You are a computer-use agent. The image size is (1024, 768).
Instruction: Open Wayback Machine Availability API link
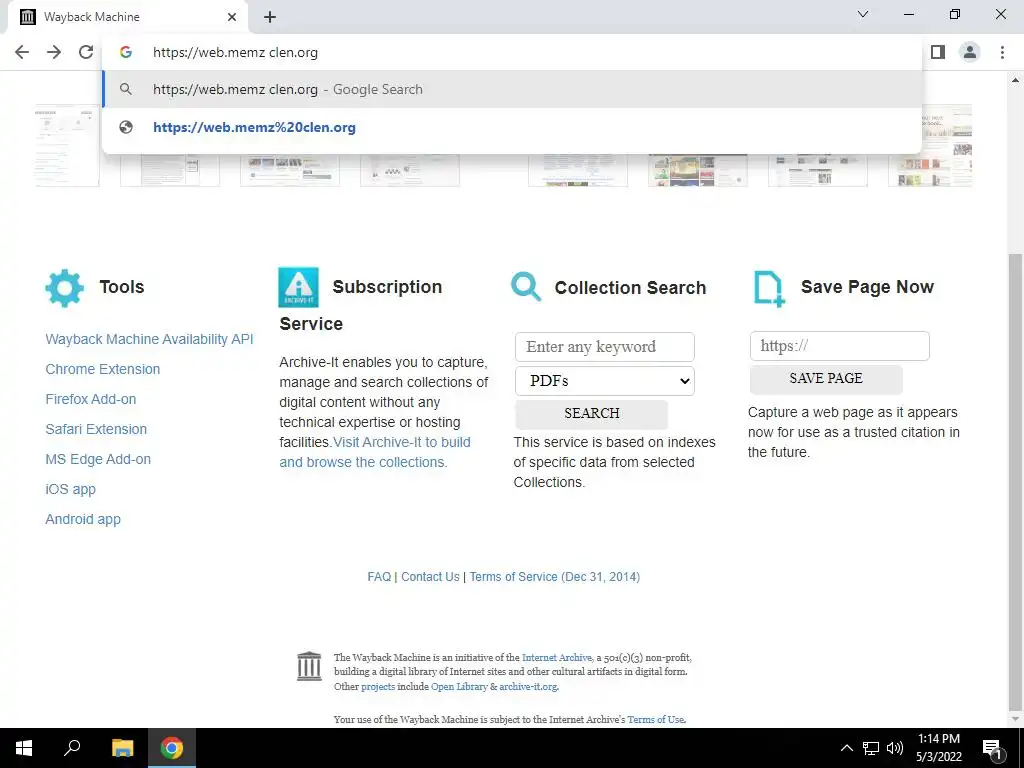click(x=149, y=339)
